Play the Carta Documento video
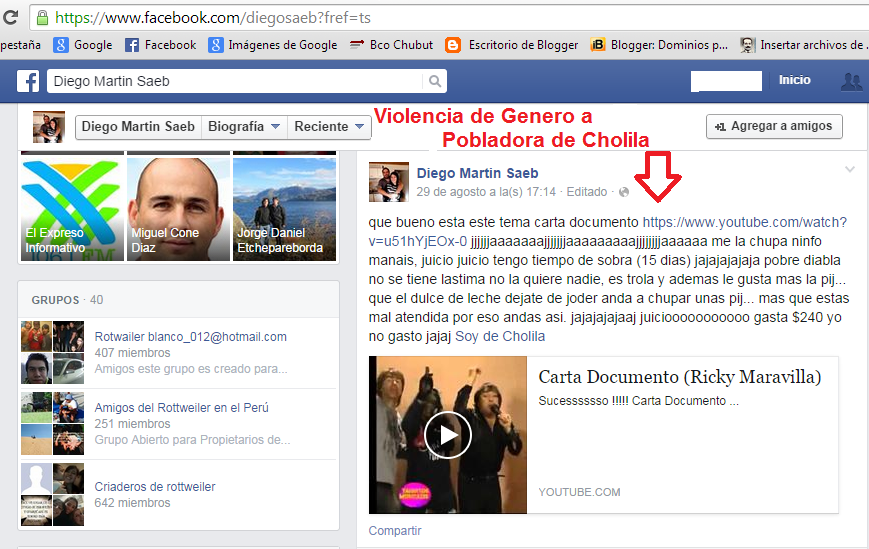 [448, 435]
